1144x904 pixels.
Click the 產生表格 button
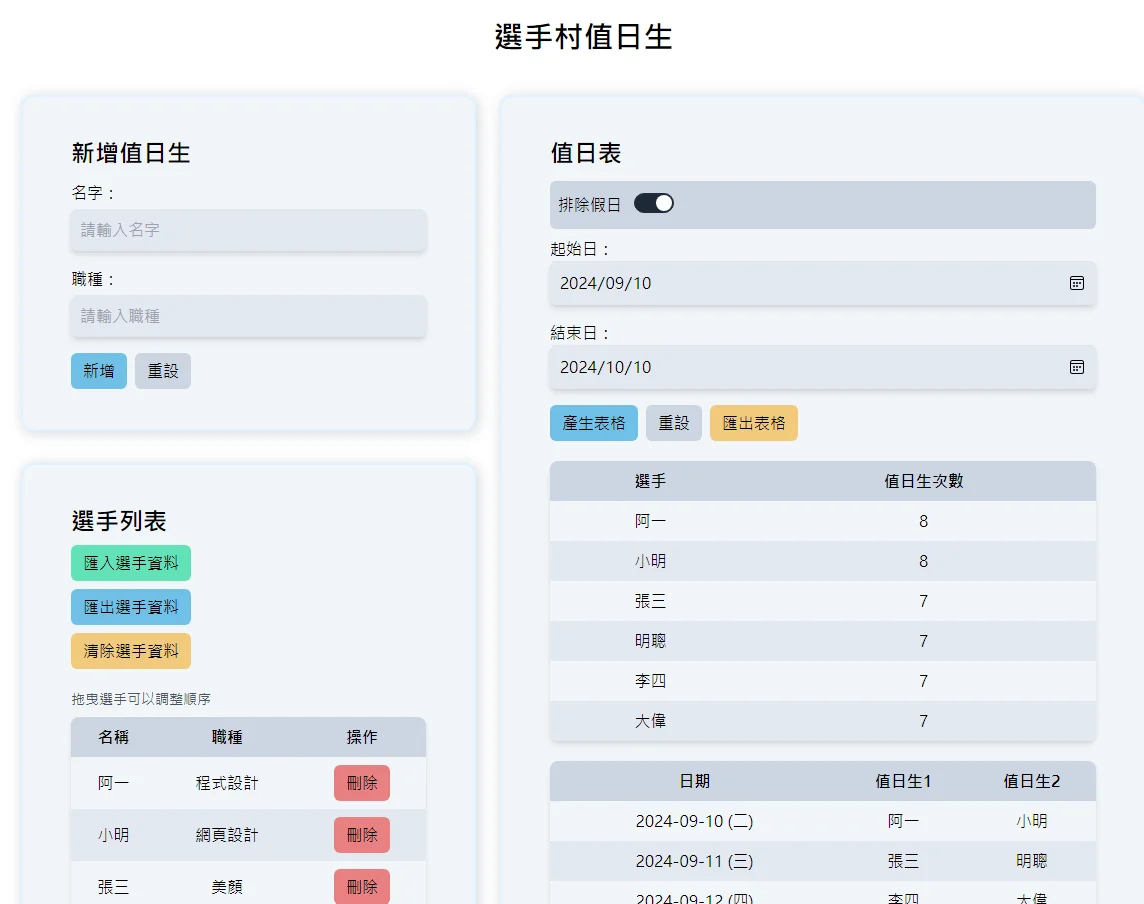coord(593,423)
